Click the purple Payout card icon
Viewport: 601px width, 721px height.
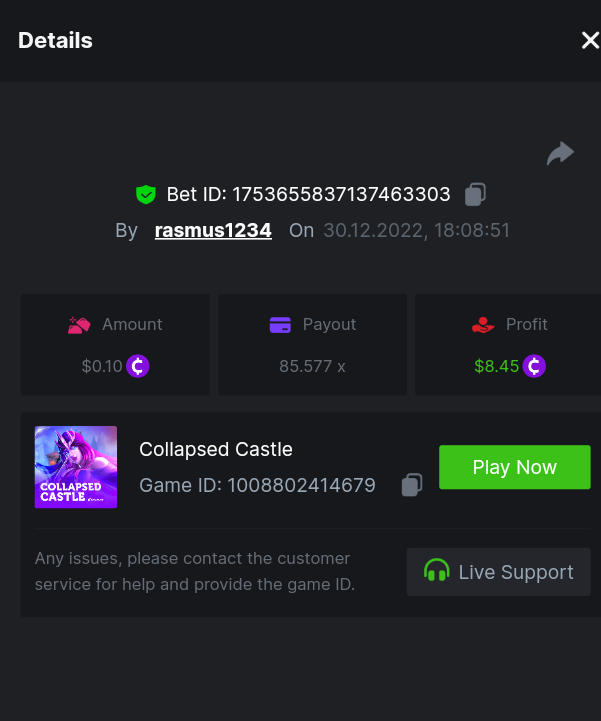tap(280, 325)
